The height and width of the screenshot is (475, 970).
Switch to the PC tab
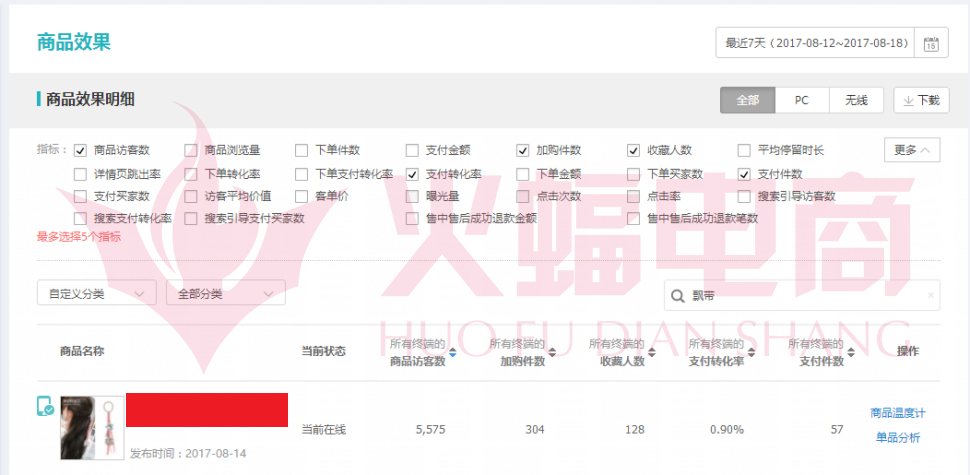(801, 100)
